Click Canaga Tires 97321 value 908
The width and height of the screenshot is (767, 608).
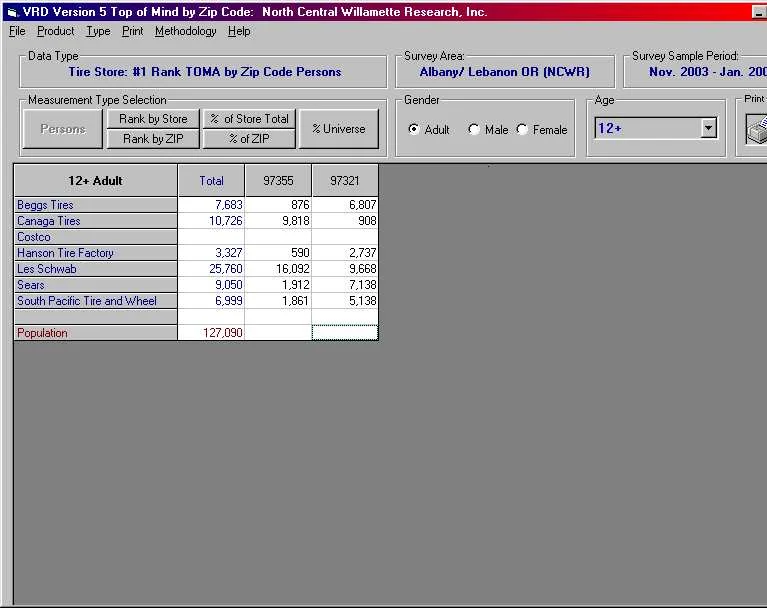[x=345, y=221]
